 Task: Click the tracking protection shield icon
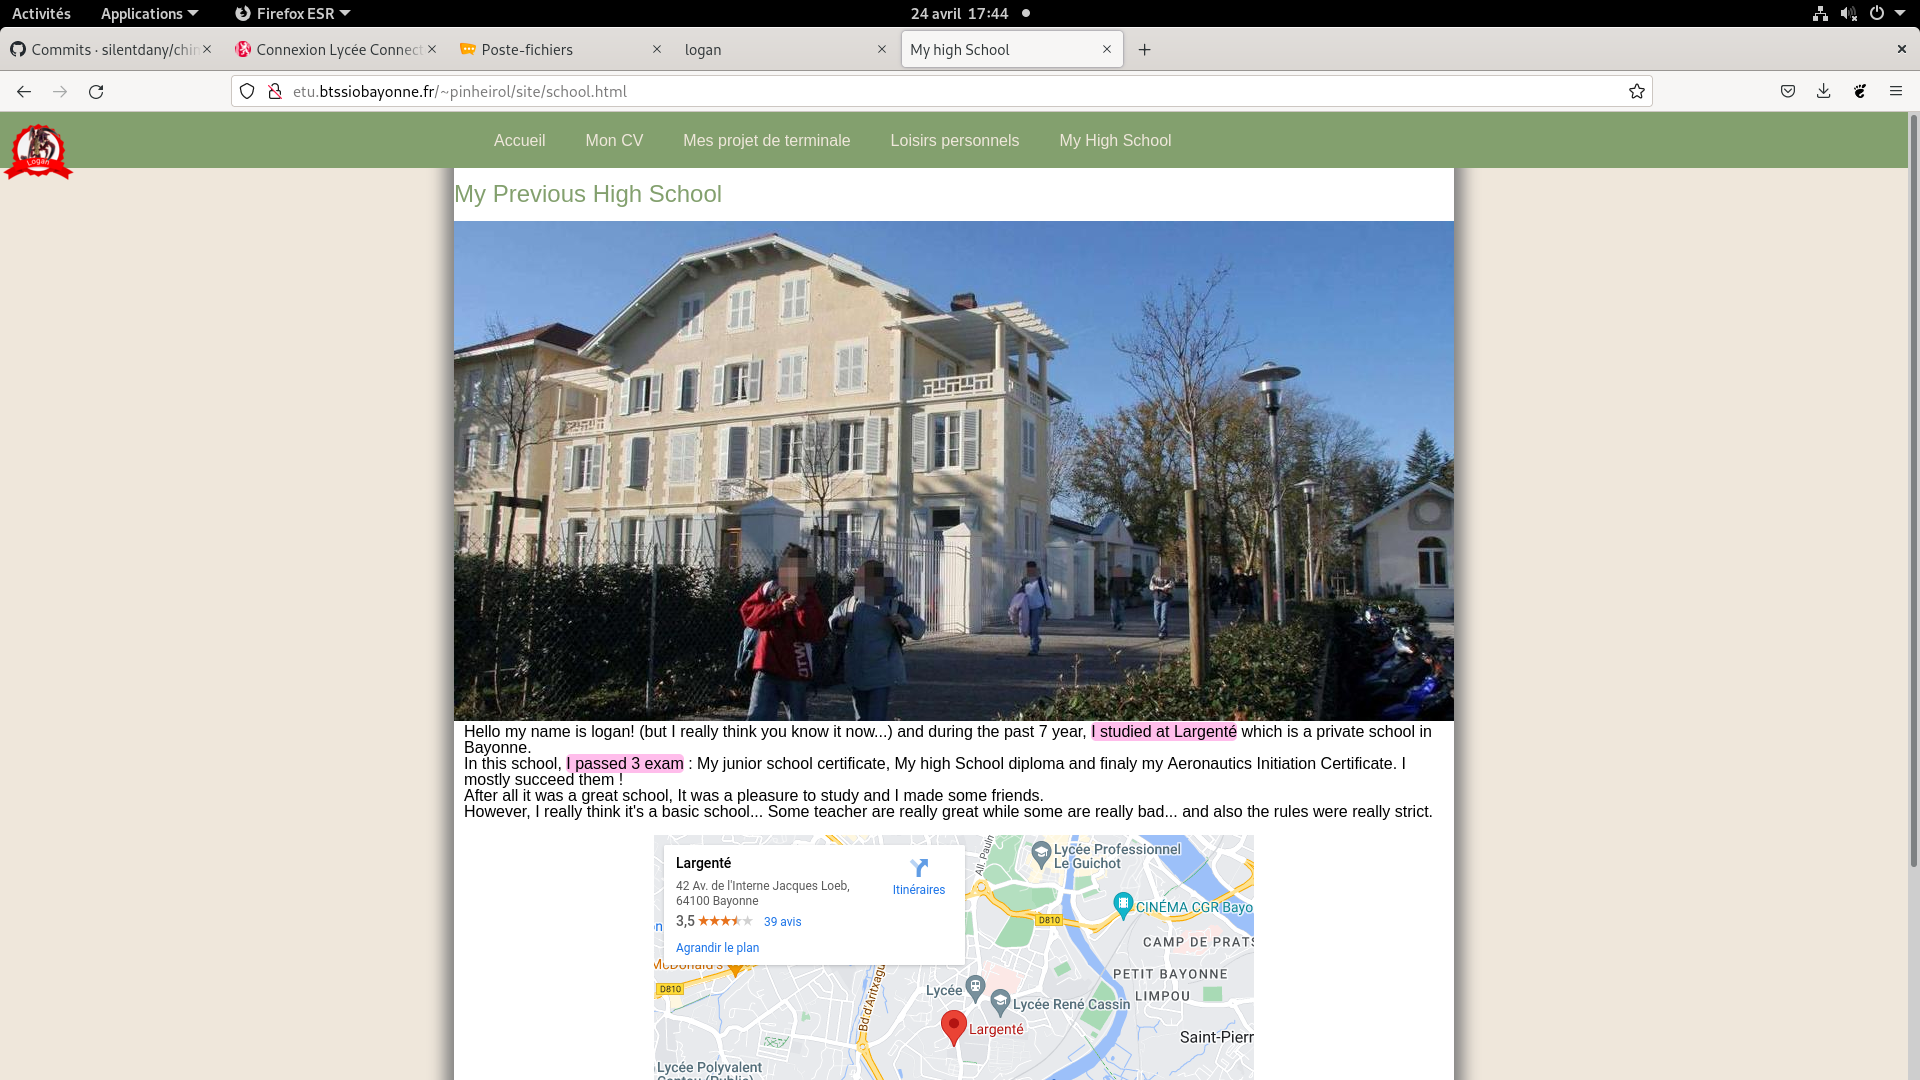point(247,91)
